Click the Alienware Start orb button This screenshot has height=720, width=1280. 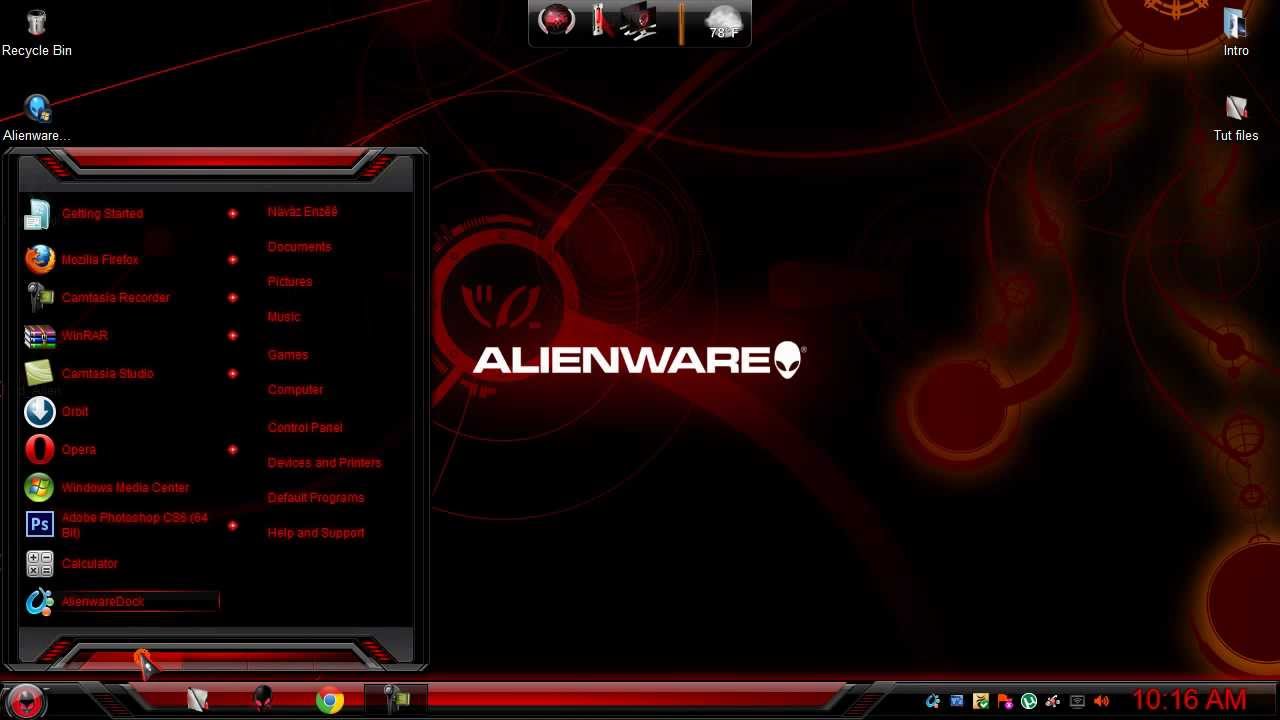pos(25,701)
